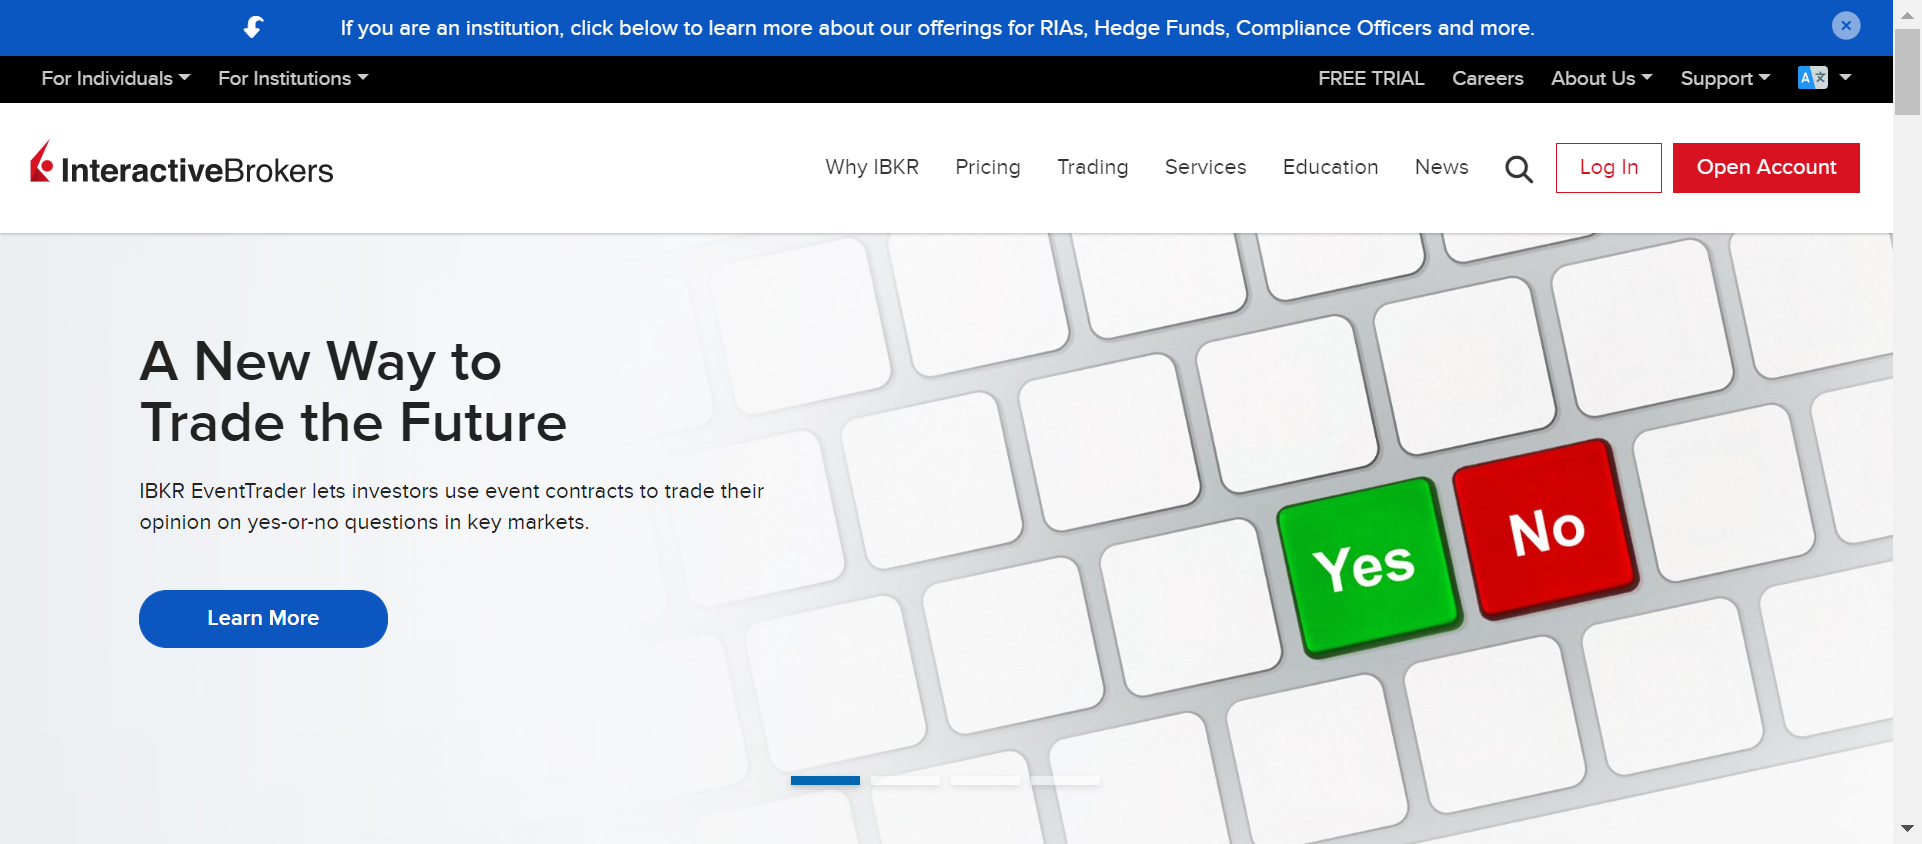This screenshot has width=1922, height=844.
Task: Open the Support dropdown menu
Action: click(x=1725, y=78)
